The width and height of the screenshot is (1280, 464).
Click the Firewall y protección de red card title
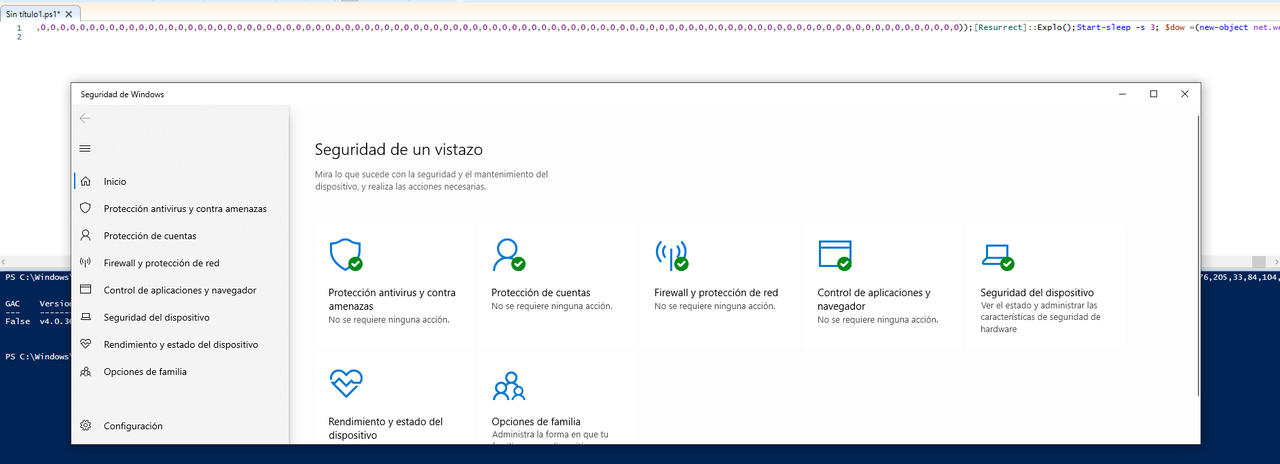tap(716, 293)
